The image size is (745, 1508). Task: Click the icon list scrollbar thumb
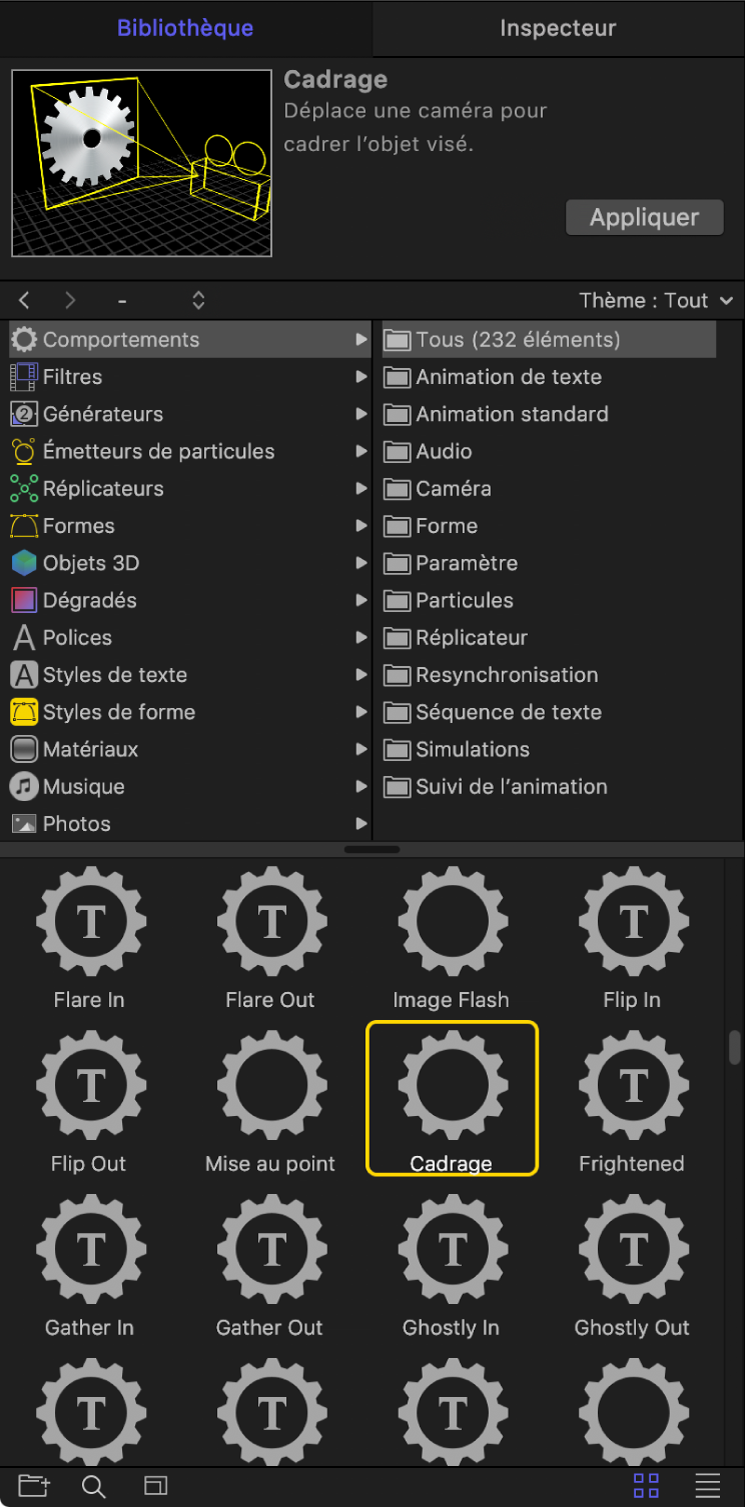735,1047
